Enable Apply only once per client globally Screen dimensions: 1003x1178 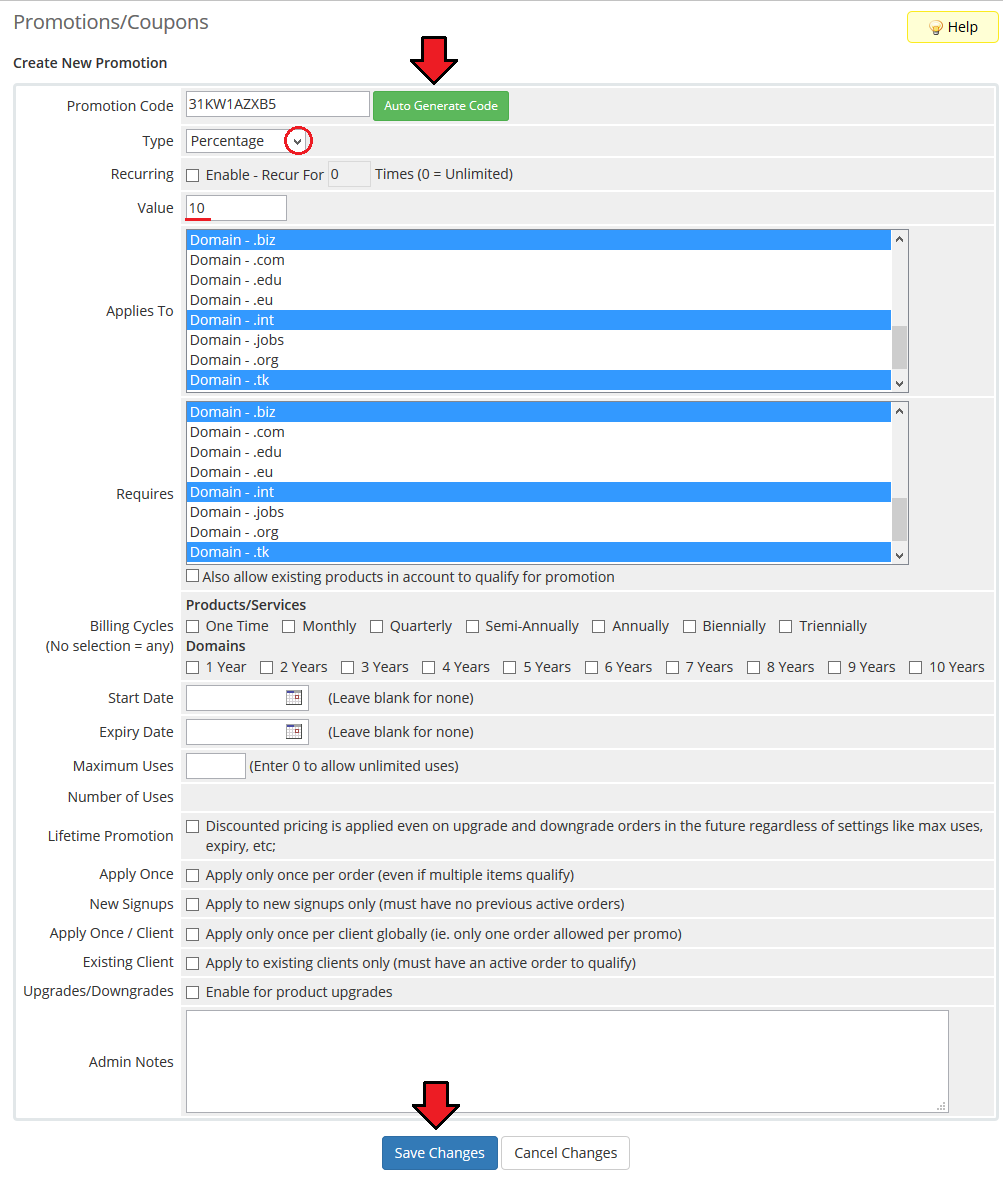click(193, 935)
